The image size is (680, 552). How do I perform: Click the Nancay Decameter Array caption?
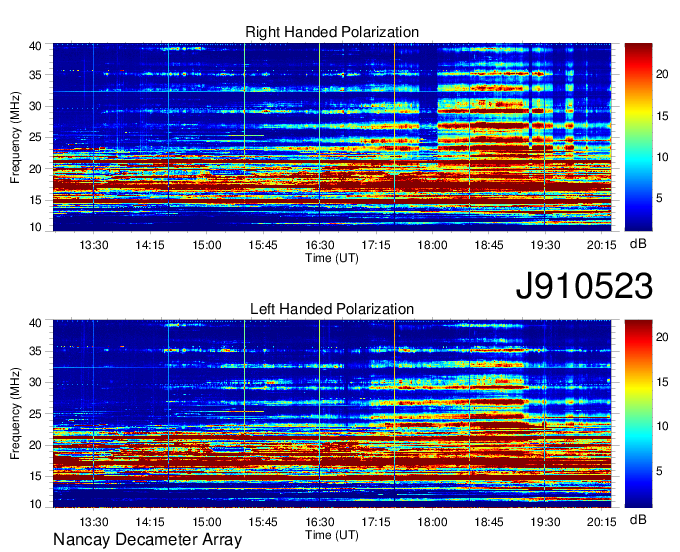click(147, 540)
